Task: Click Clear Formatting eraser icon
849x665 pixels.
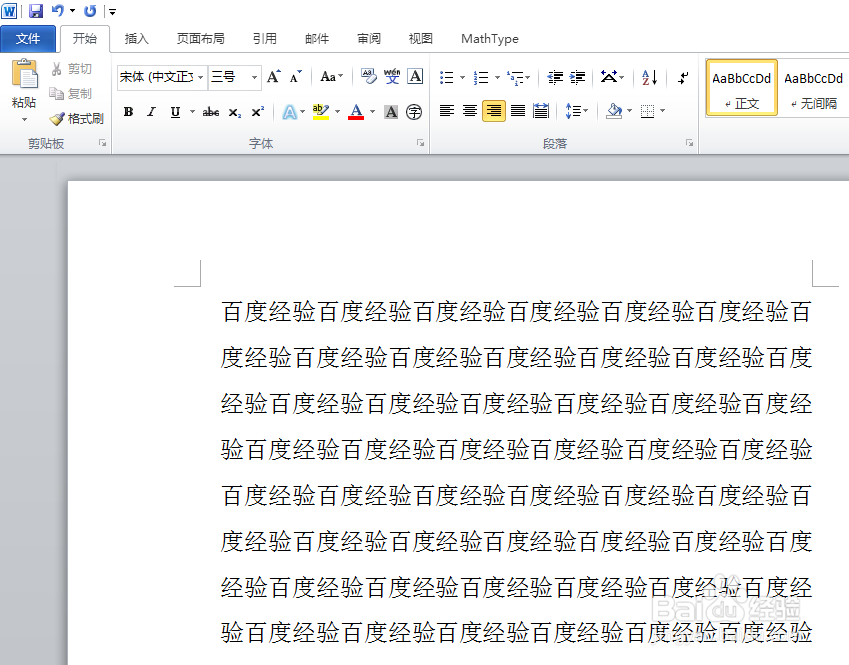Action: point(369,77)
